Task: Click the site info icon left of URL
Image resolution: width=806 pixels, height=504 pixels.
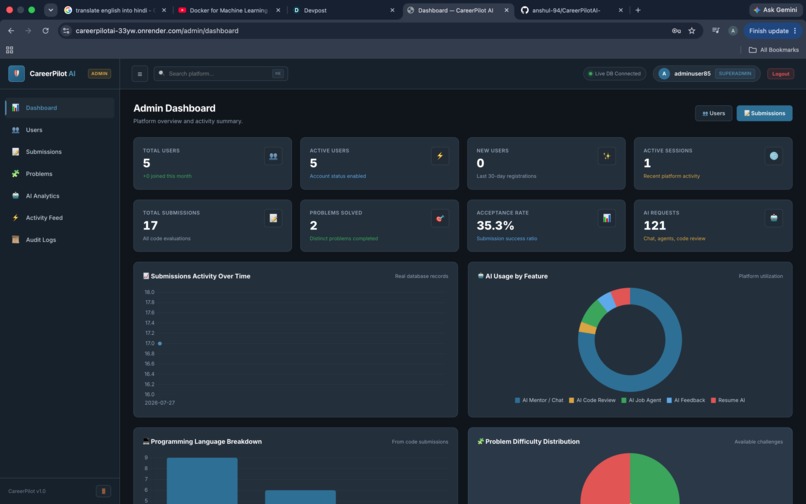Action: tap(66, 31)
